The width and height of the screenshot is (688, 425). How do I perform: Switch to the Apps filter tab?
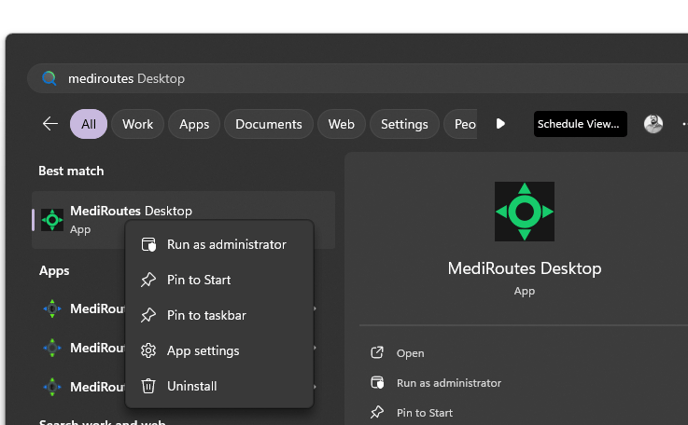[x=194, y=124]
